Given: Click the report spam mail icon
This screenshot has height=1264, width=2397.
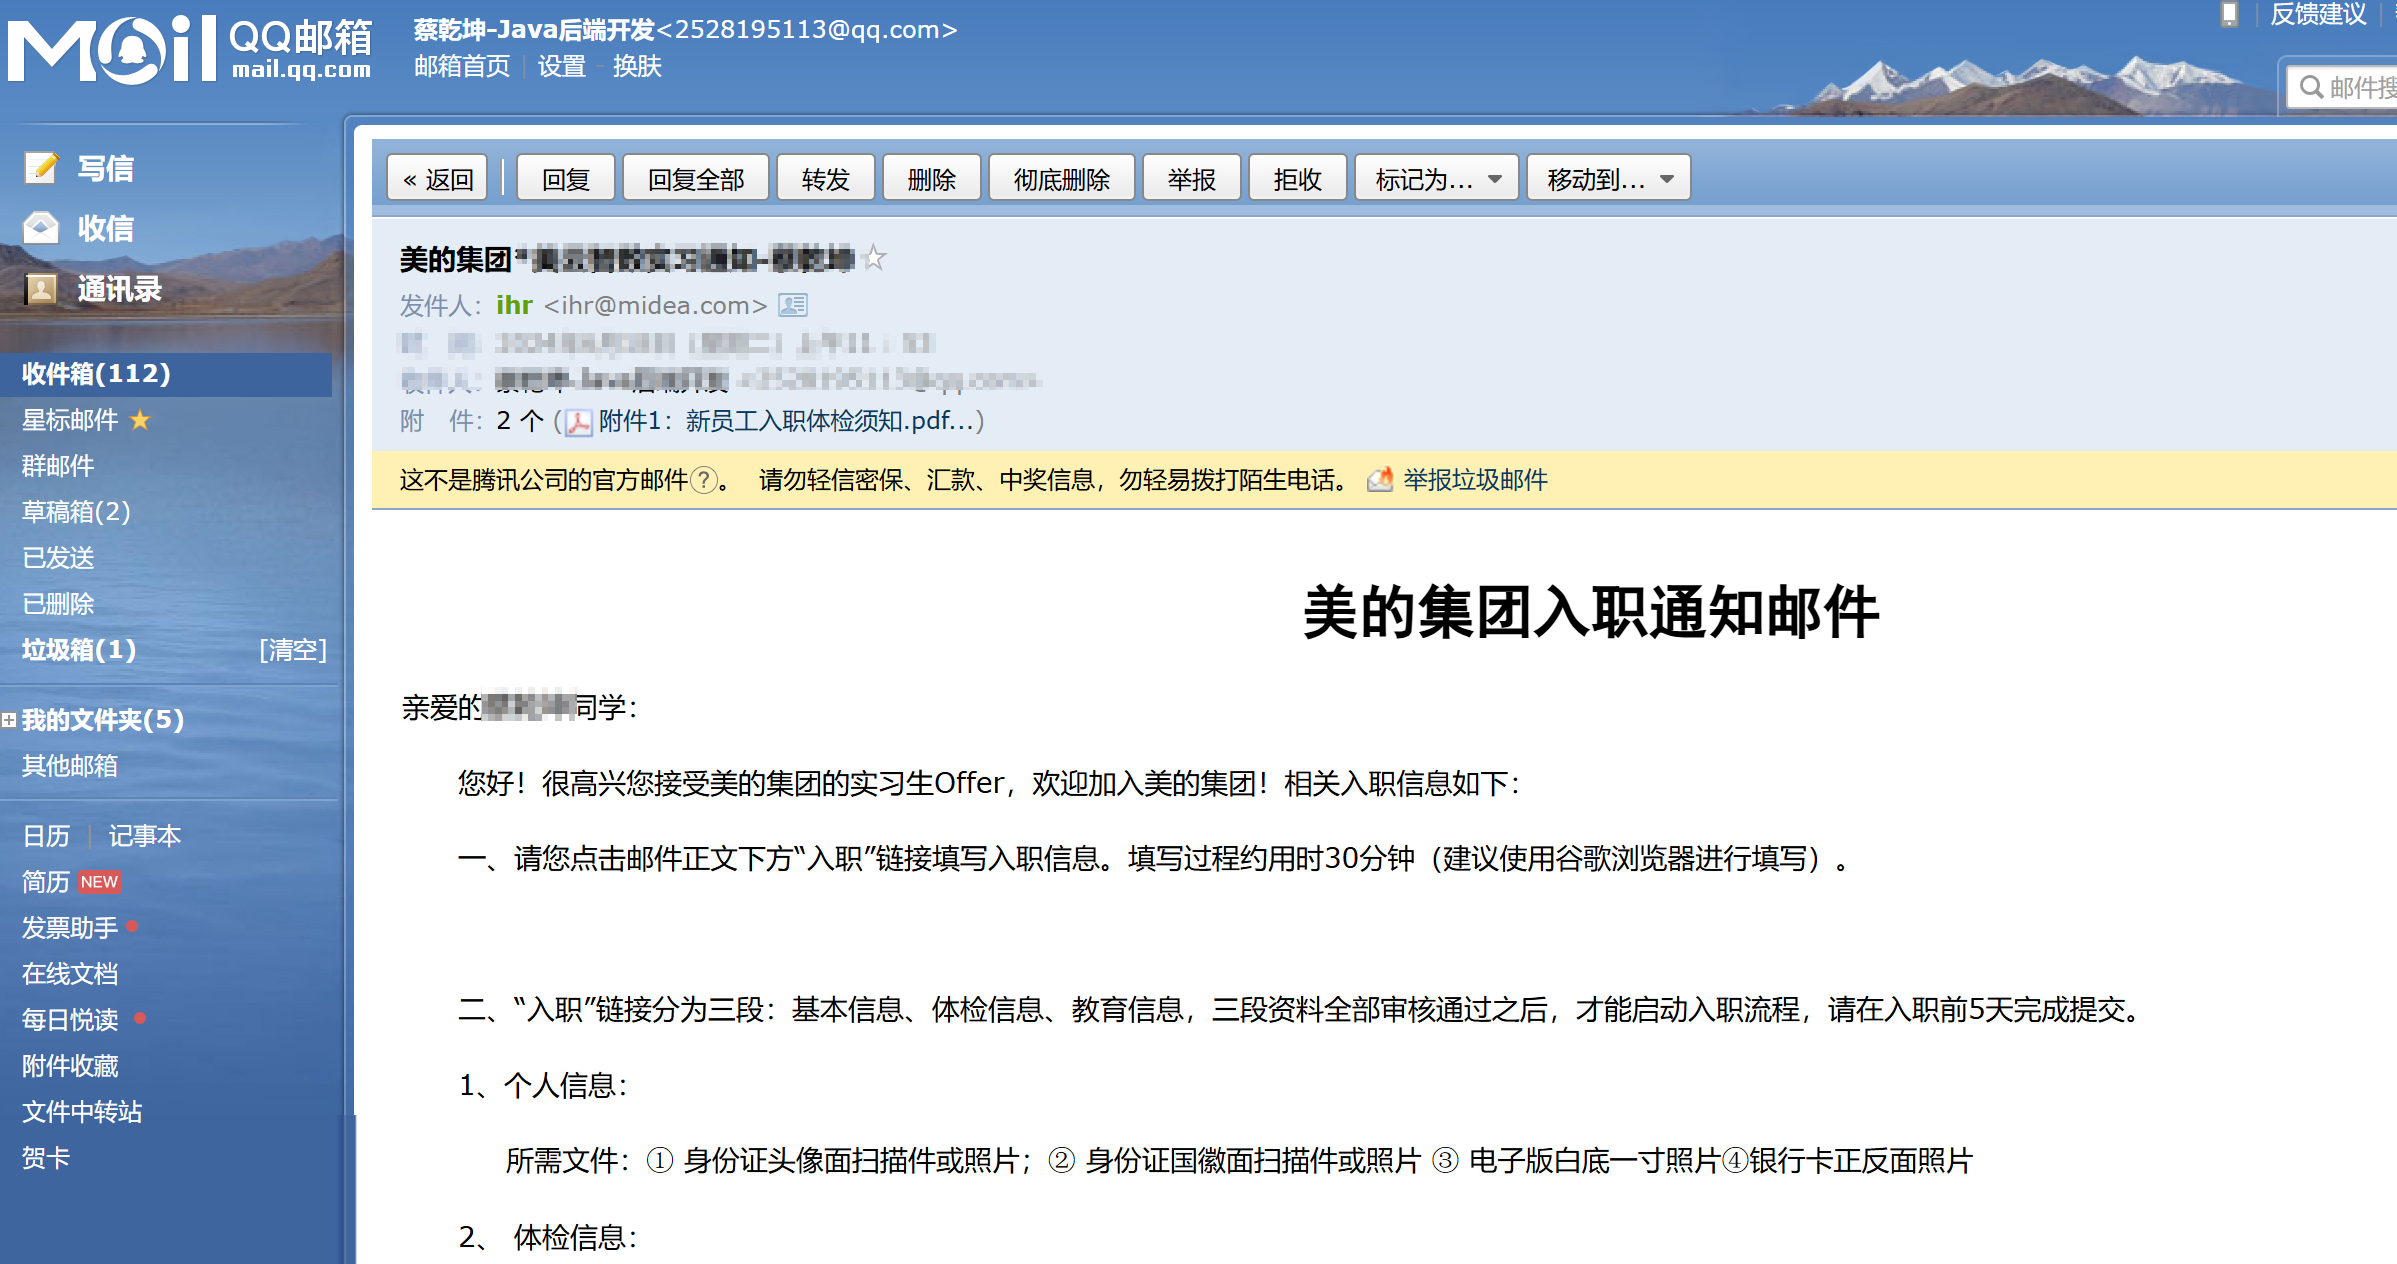Looking at the screenshot, I should point(1380,480).
